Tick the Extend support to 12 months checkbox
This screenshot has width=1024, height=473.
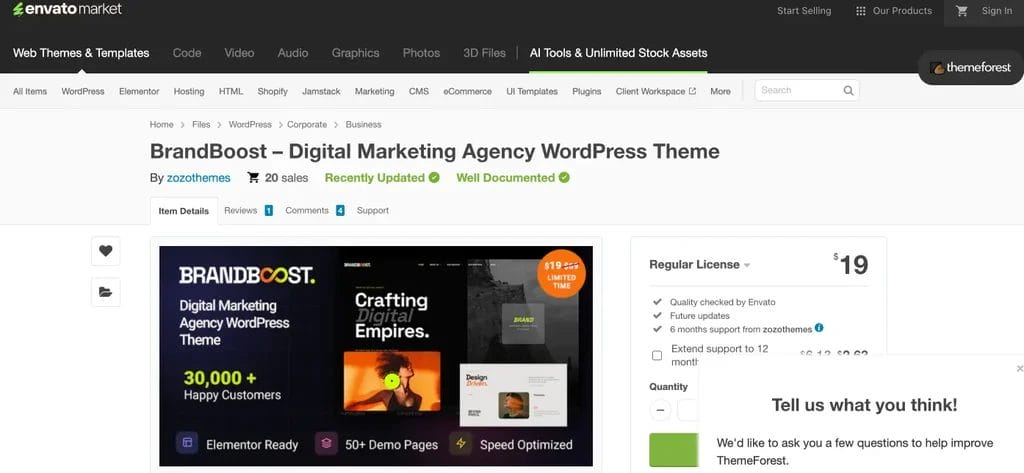[657, 355]
